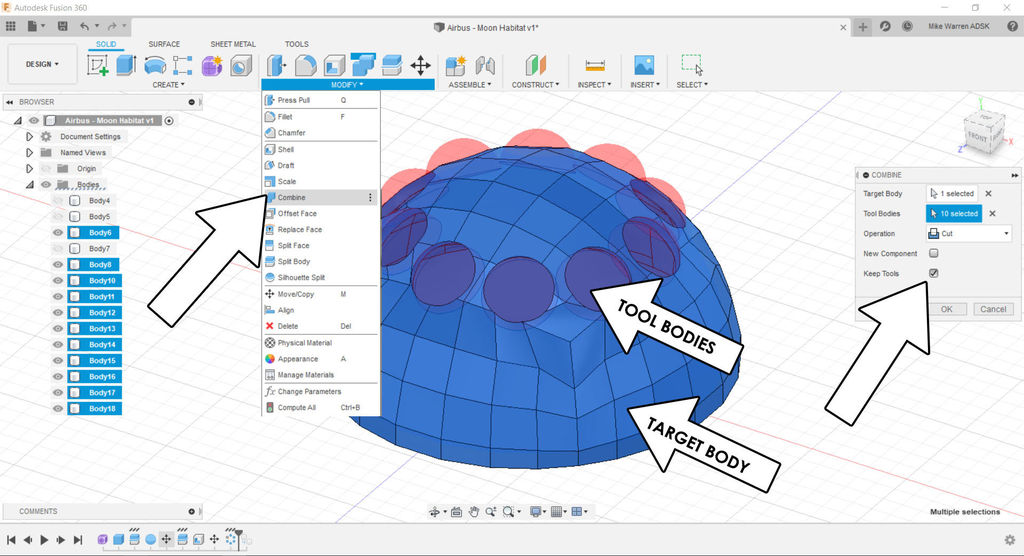Toggle visibility of the Bodies folder
Screen dimensions: 1024x556
(x=46, y=185)
